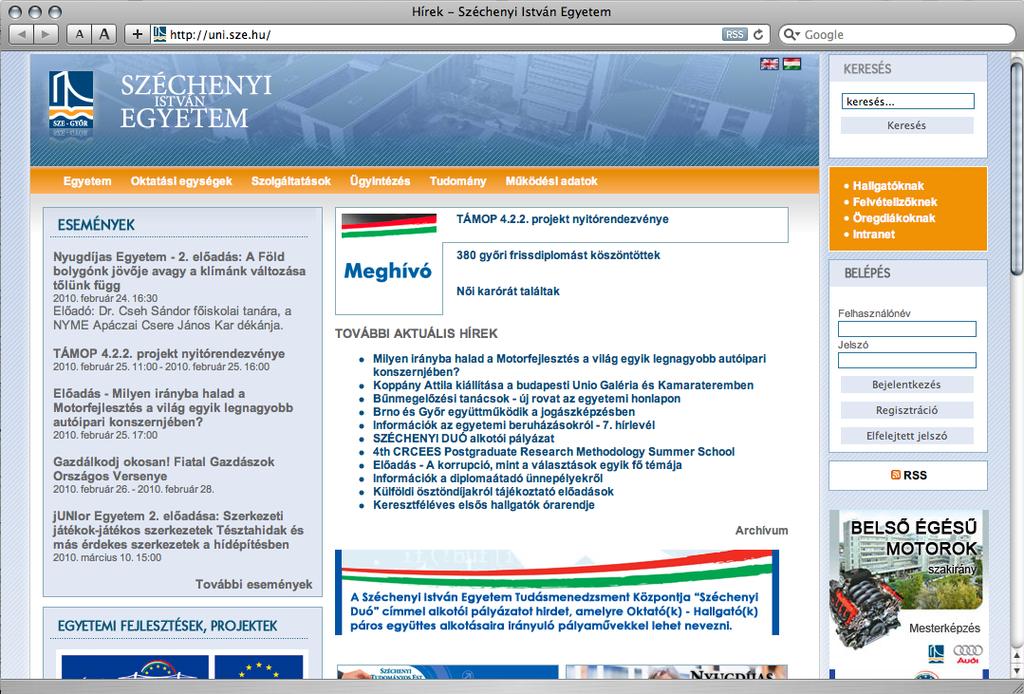Click the site favicon in address bar

tap(159, 34)
